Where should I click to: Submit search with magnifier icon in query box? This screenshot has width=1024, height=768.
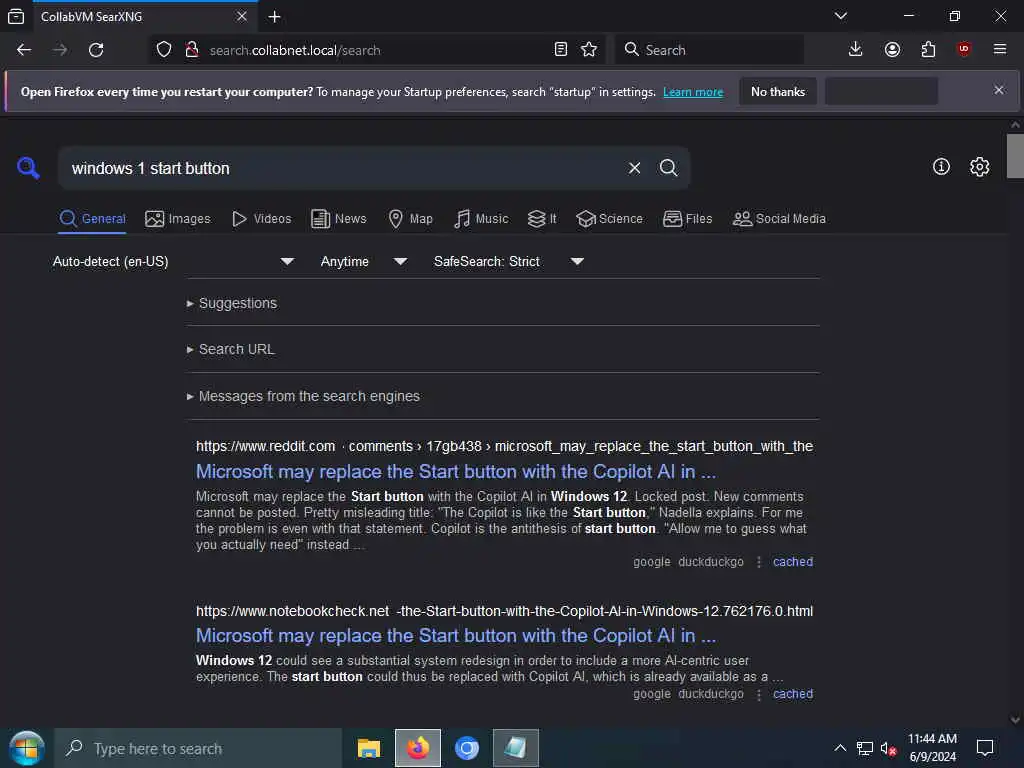668,168
